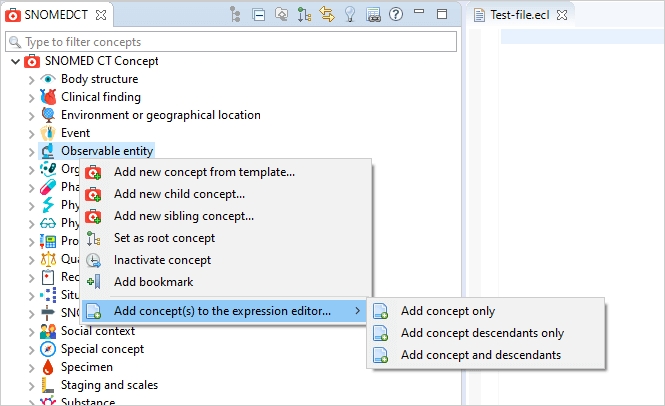Click the Collapse All toolbar icon
This screenshot has width=665, height=406.
pyautogui.click(x=258, y=15)
